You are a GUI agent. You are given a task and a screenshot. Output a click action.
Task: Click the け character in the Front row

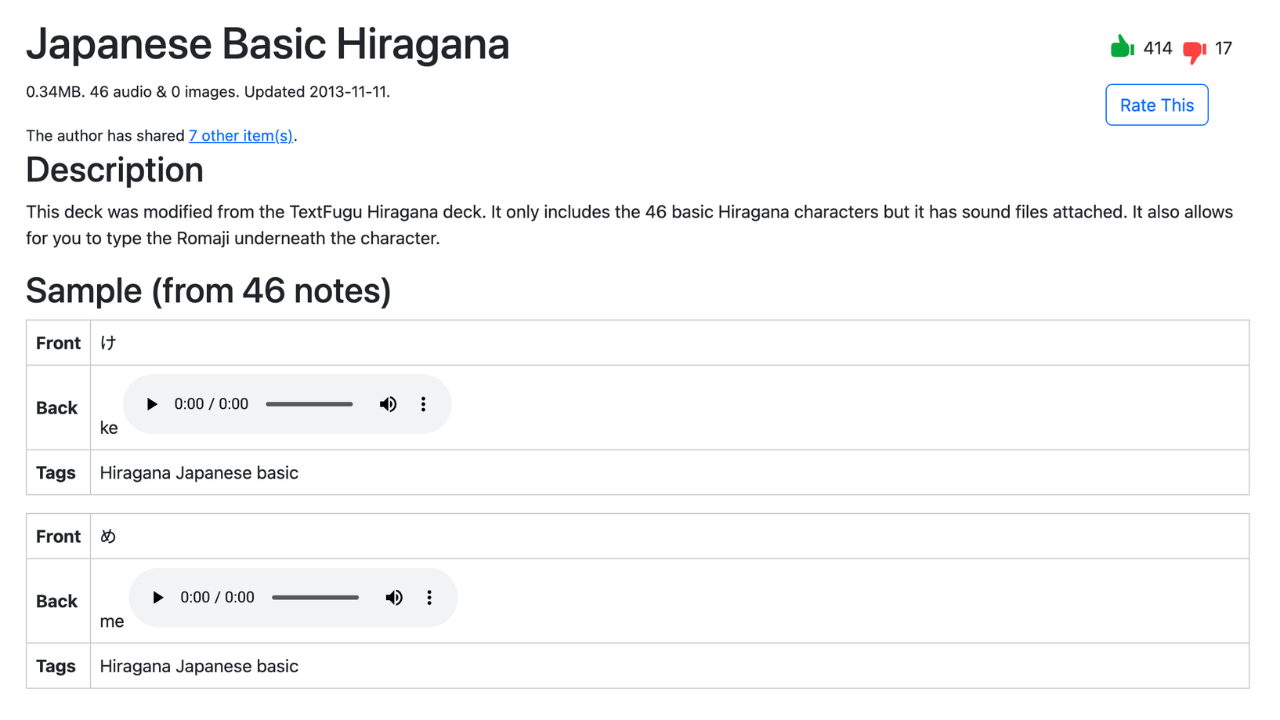pos(108,343)
